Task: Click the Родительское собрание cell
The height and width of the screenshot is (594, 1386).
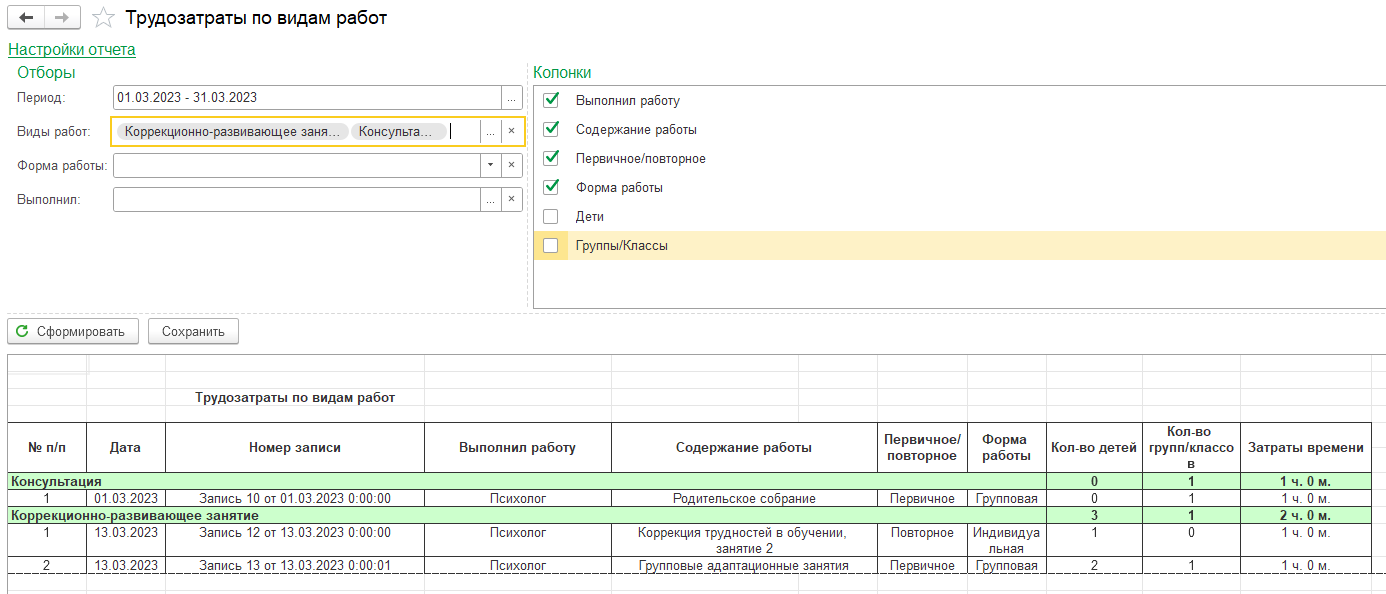Action: 744,498
